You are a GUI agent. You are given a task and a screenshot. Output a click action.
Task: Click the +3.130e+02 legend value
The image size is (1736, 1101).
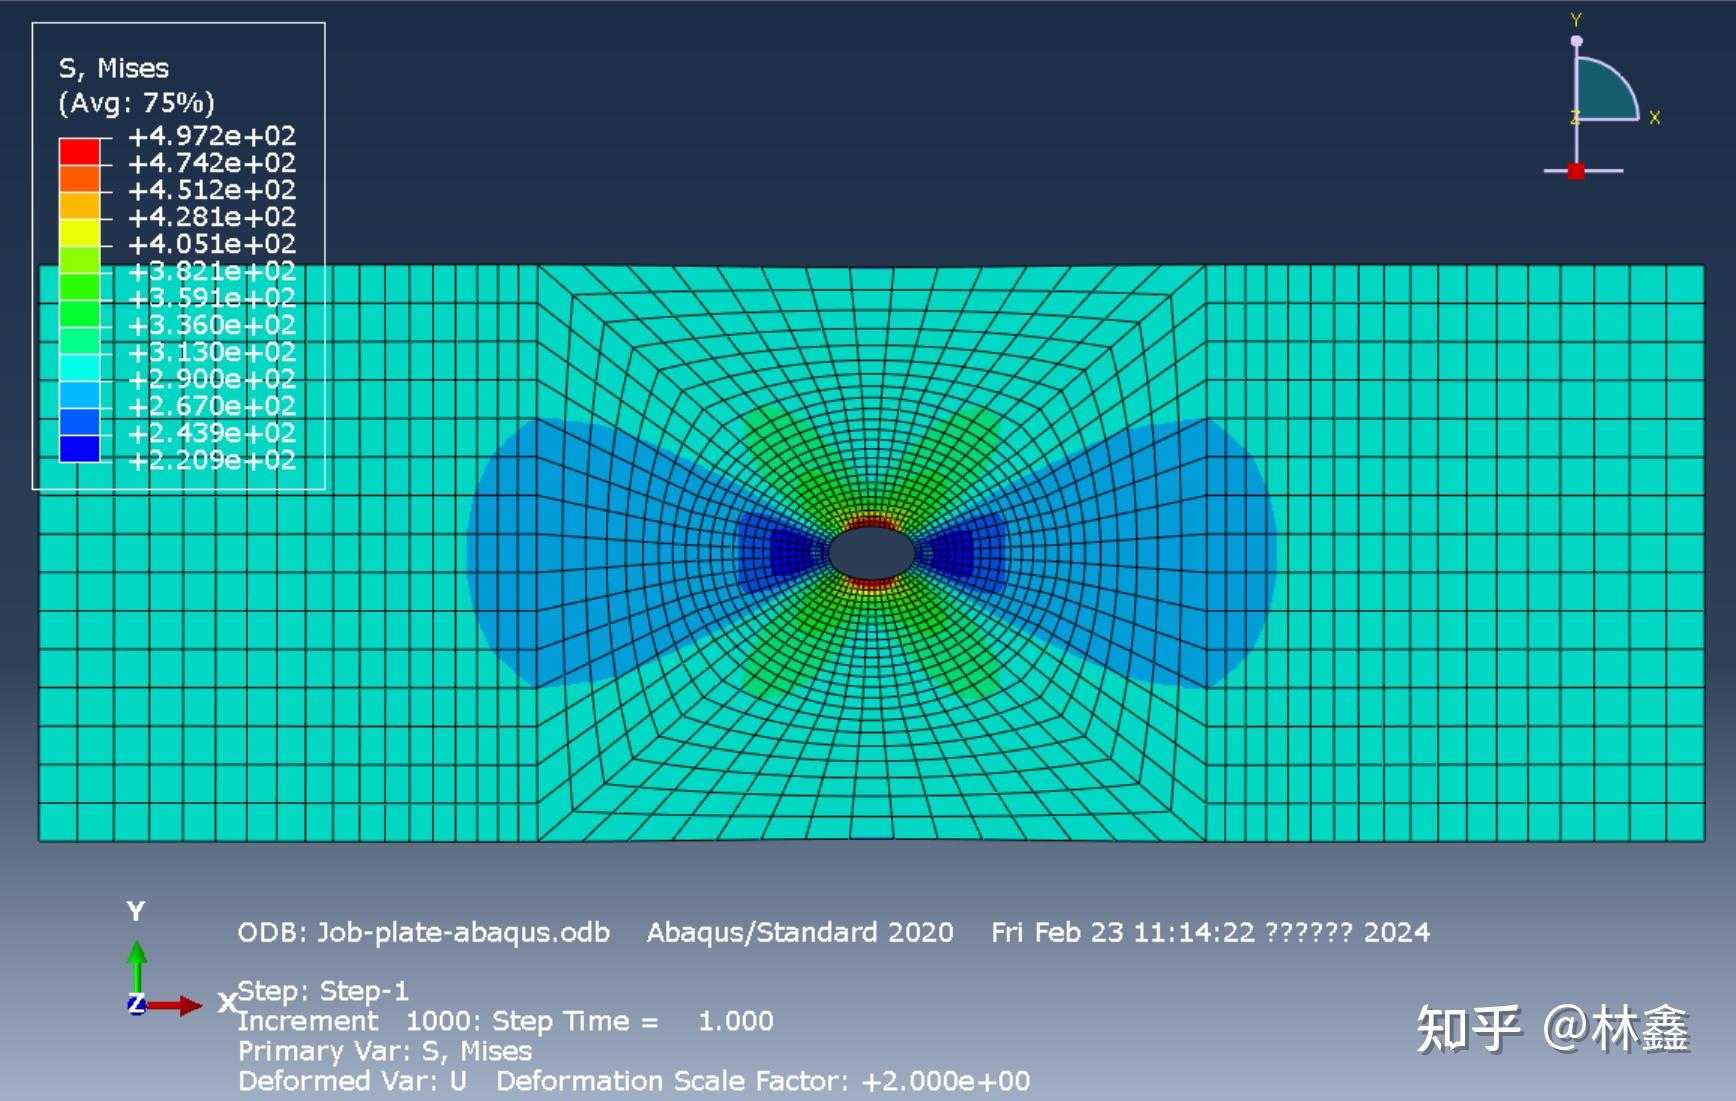[x=212, y=351]
